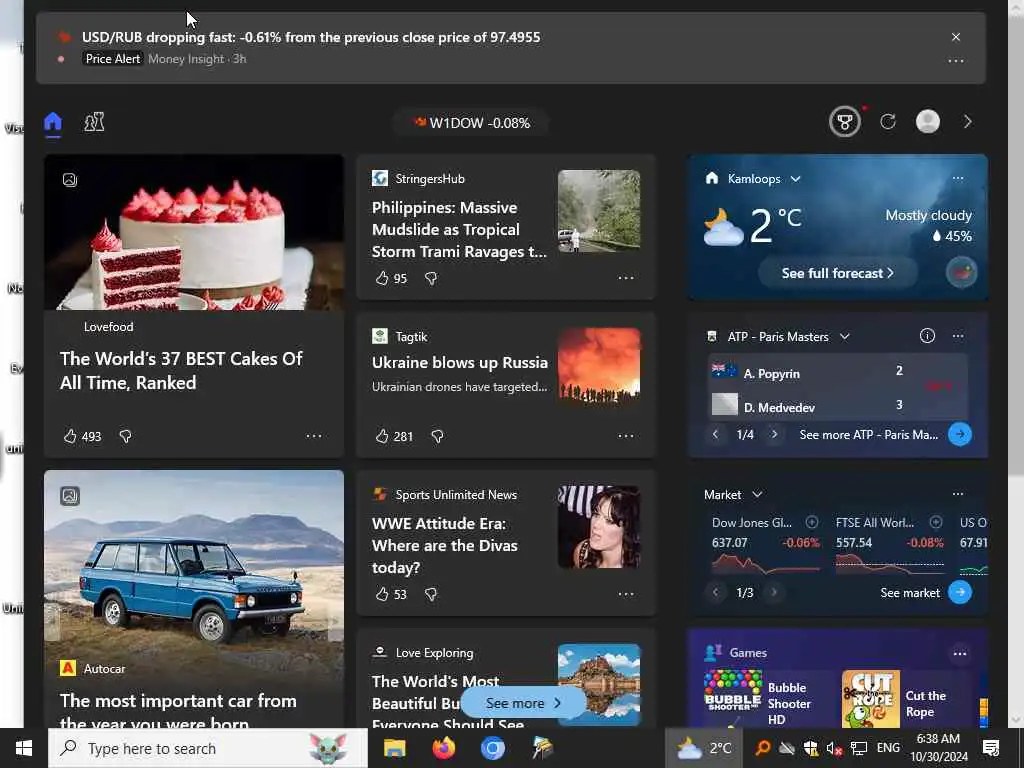Open the rewards trophy icon
1024x768 pixels.
844,122
